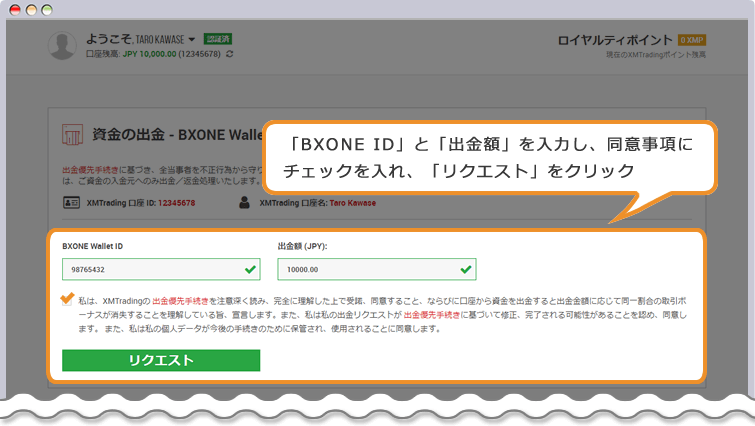Click the yellow minimize window button
The width and height of the screenshot is (755, 426).
coord(31,10)
